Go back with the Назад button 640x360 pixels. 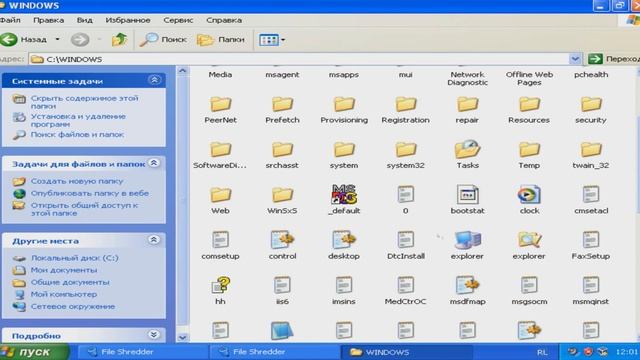point(24,40)
